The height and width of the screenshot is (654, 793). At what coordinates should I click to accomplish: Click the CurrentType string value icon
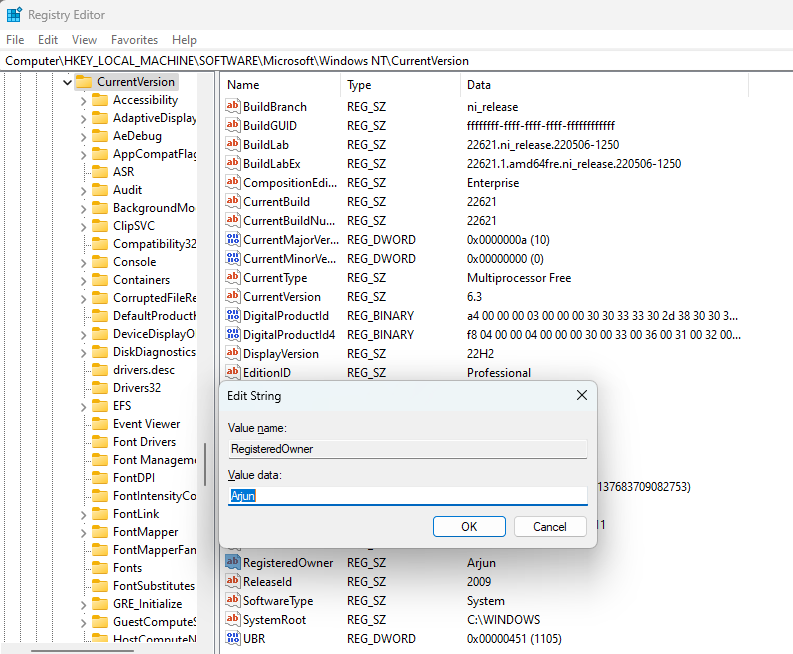pyautogui.click(x=233, y=277)
